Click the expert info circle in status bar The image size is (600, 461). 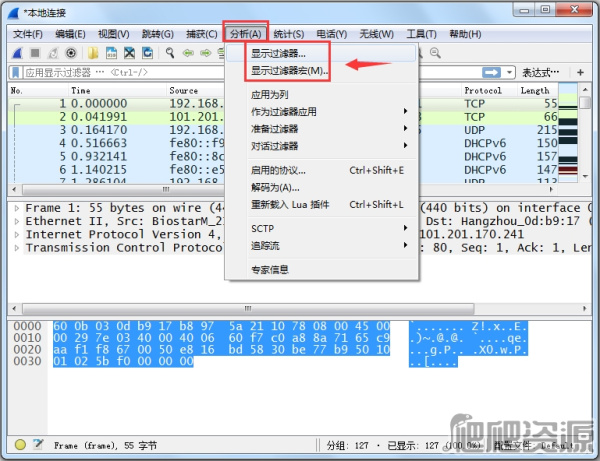20,445
